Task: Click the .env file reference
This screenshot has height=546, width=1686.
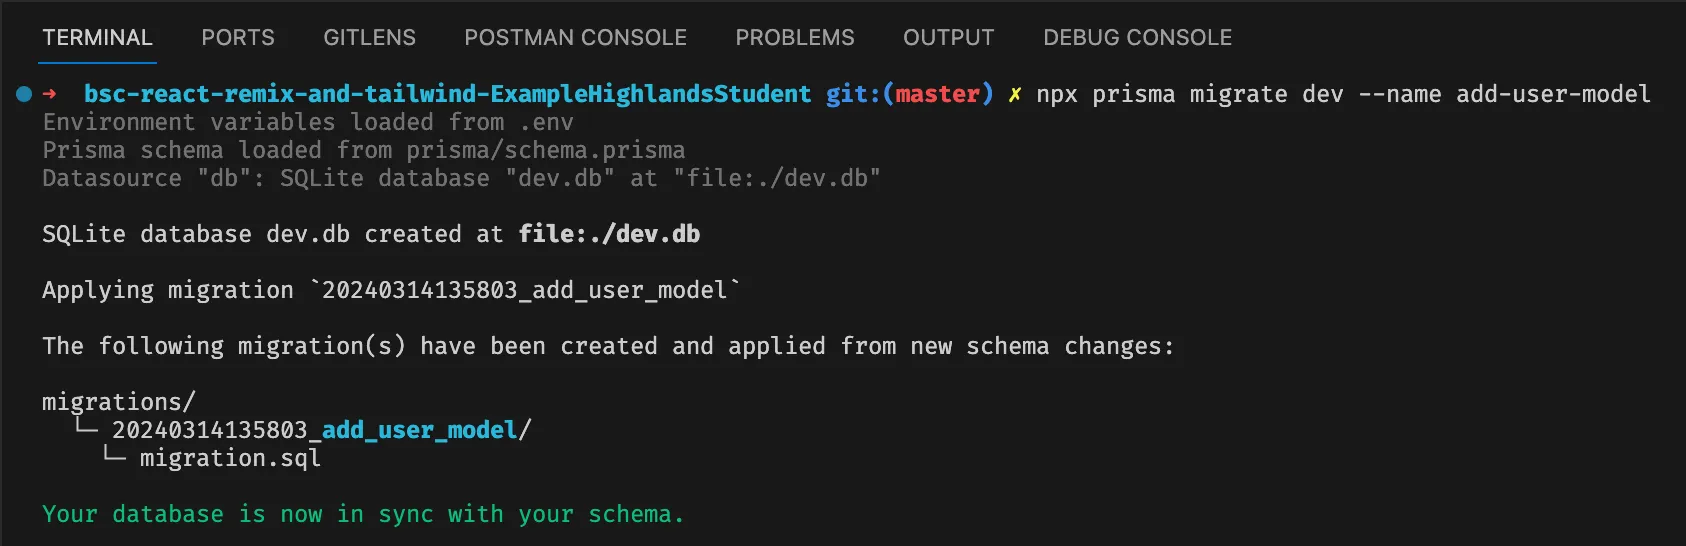Action: click(546, 122)
